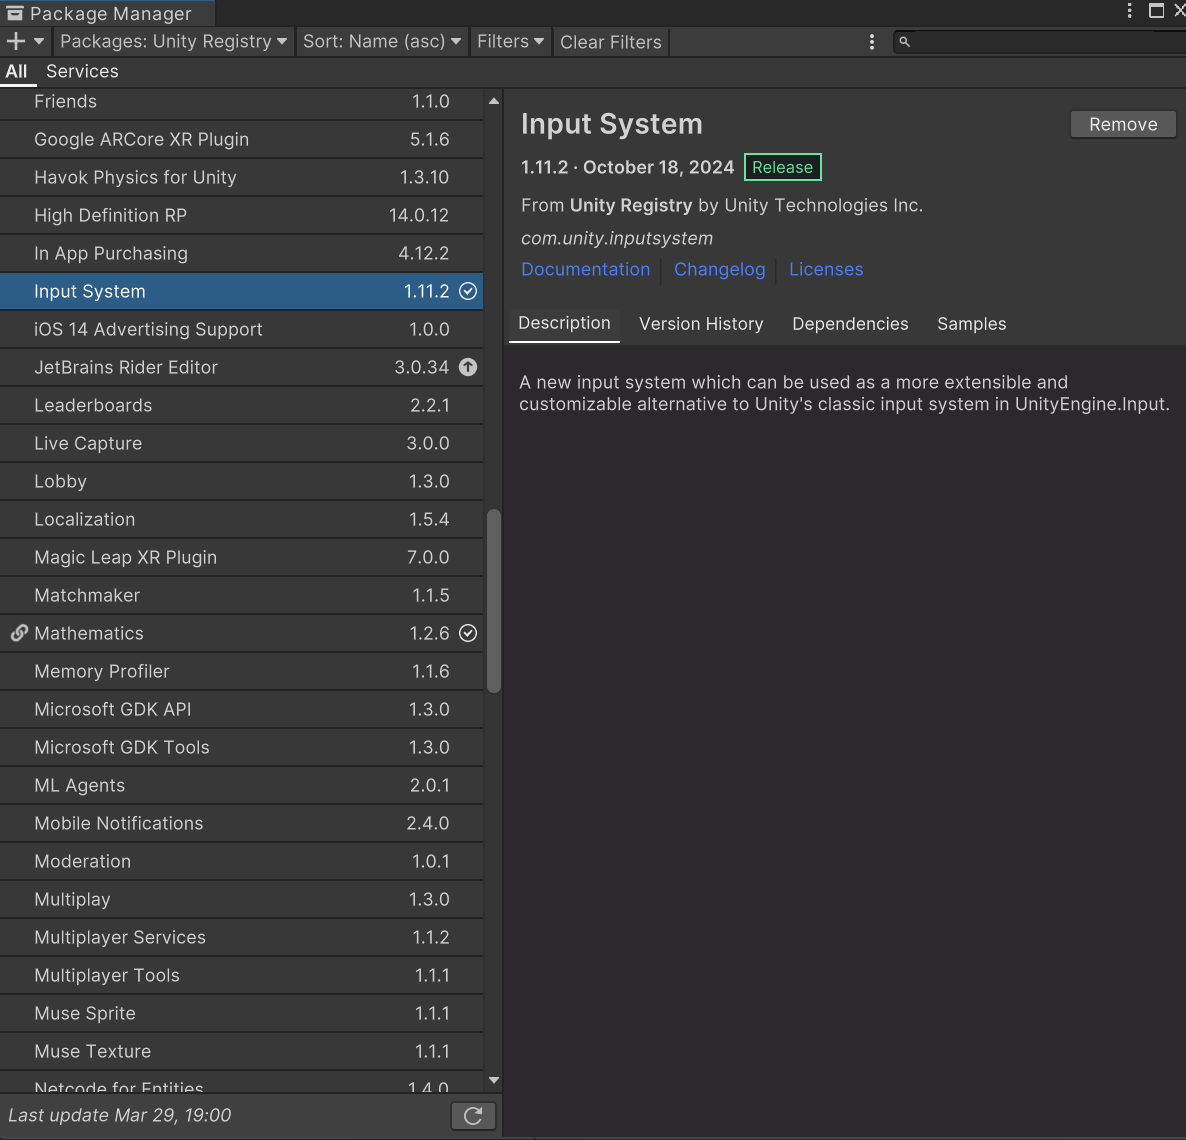The width and height of the screenshot is (1186, 1140).
Task: Click the installed checkmark icon on Input System
Action: pos(468,291)
